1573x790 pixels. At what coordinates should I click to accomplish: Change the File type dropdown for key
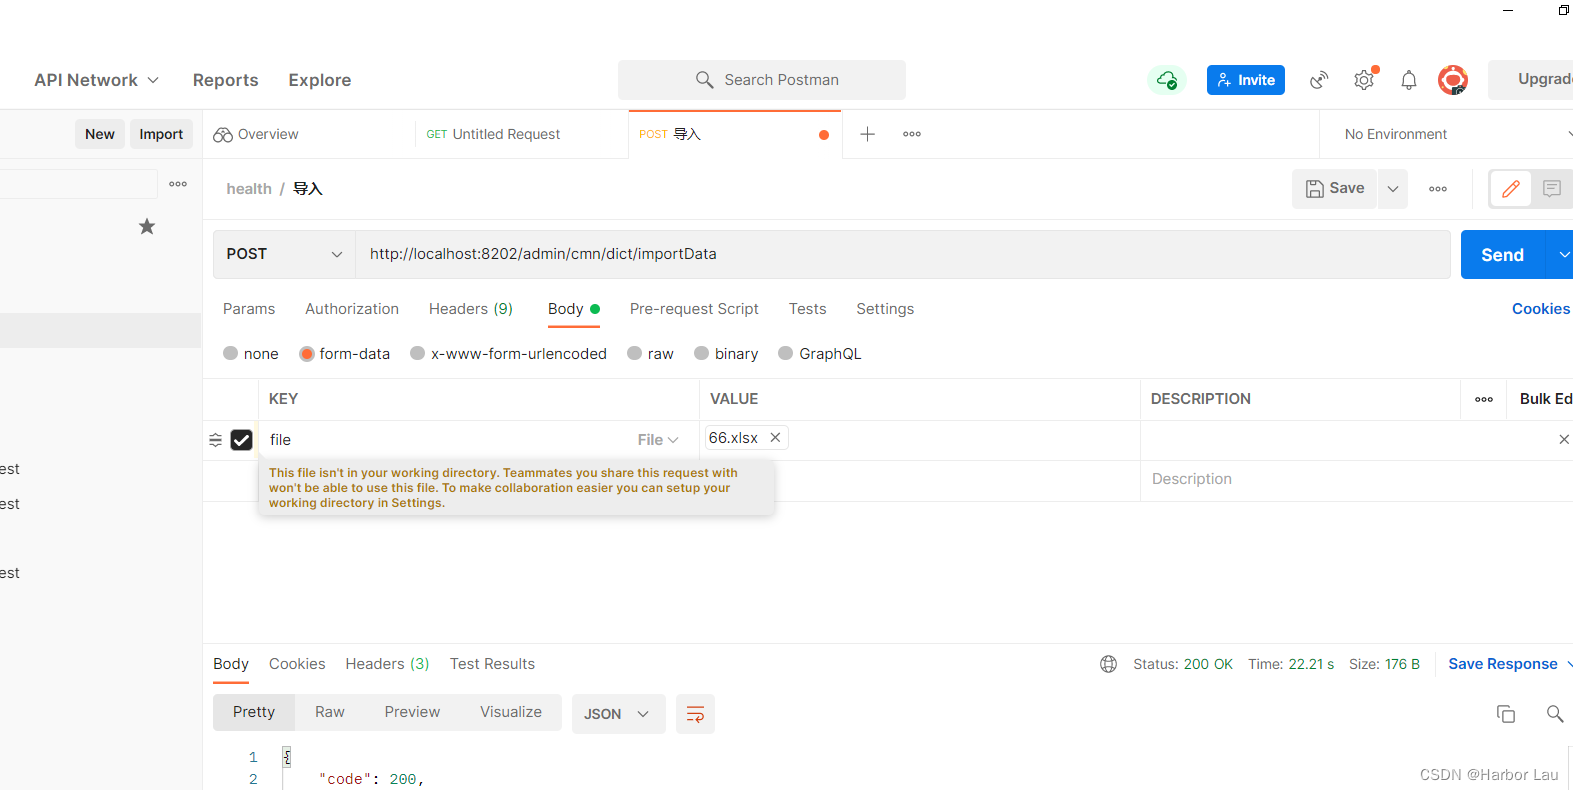click(x=658, y=440)
